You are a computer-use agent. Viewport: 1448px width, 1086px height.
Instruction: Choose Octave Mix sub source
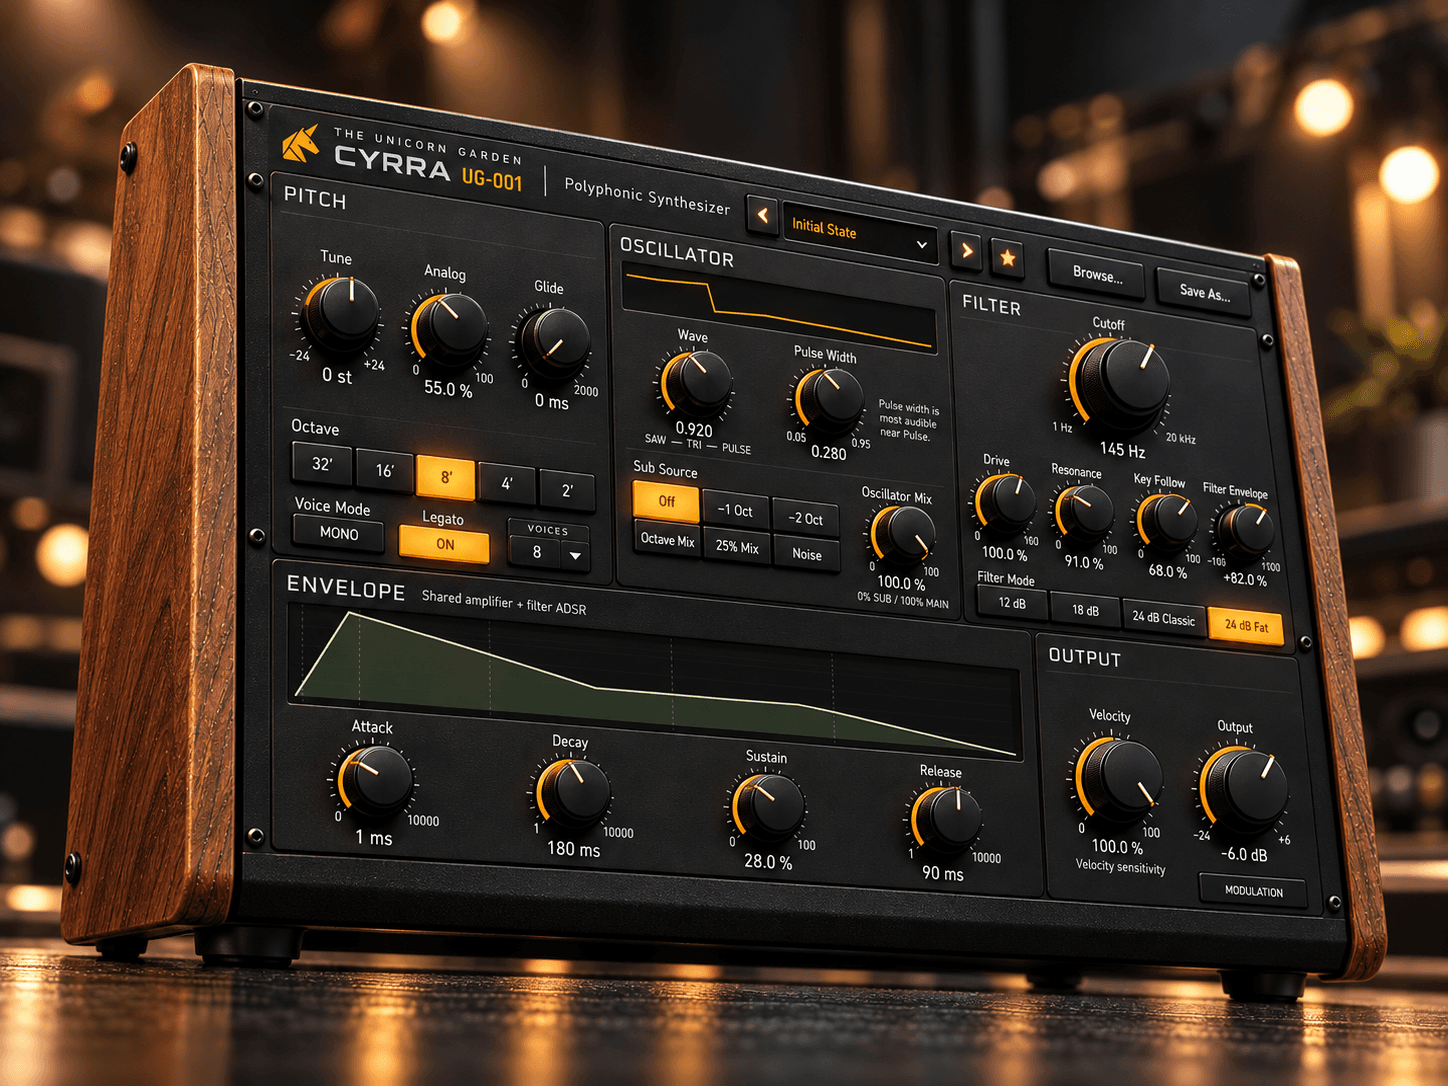tap(667, 540)
